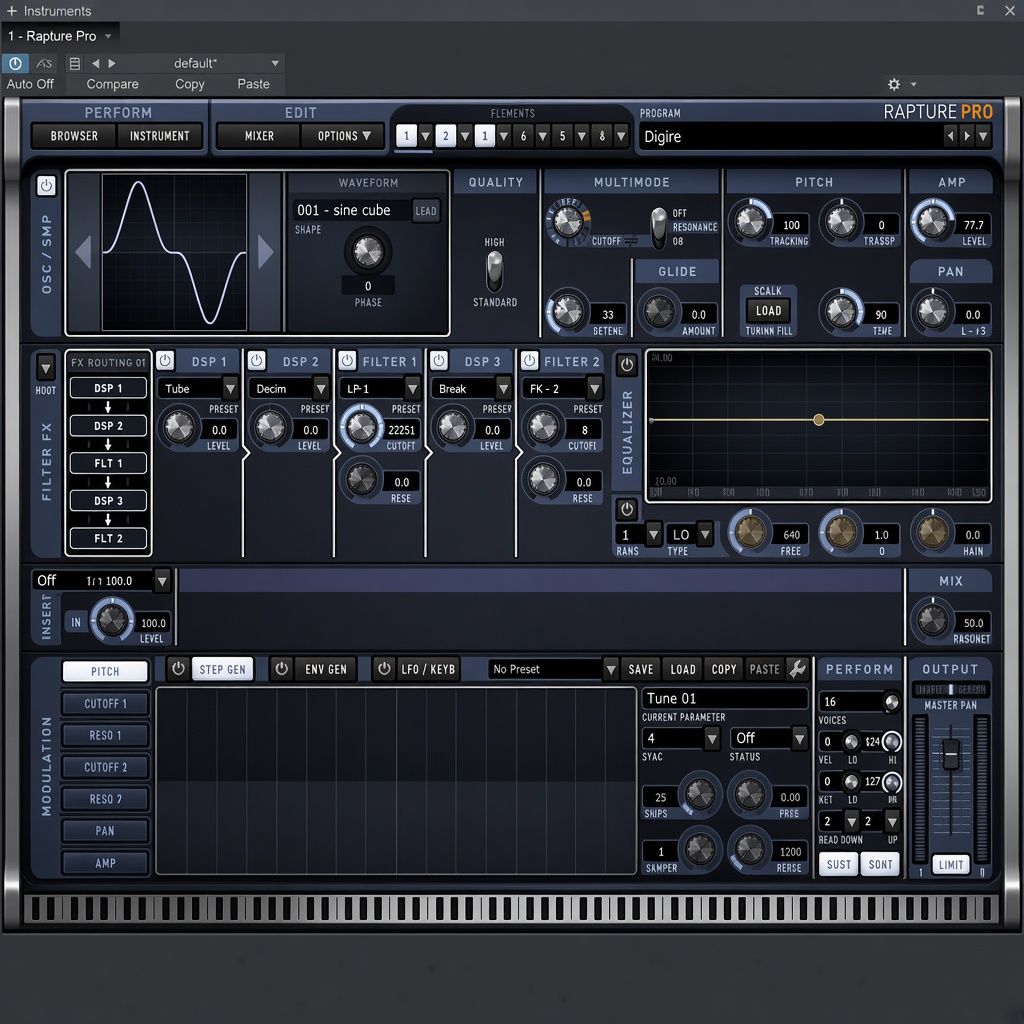Viewport: 1024px width, 1024px height.
Task: Click the Filter 1 CUTOFF knob
Action: (362, 427)
